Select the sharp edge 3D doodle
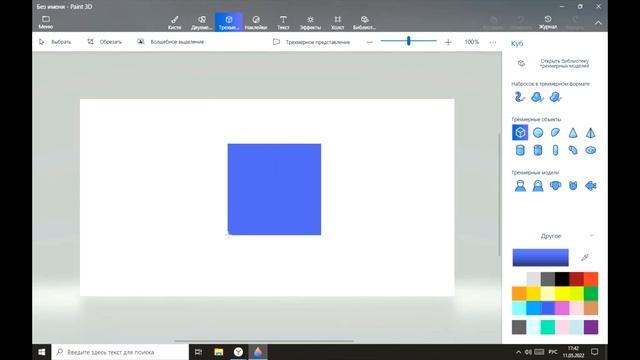This screenshot has width=640, height=360. 537,97
